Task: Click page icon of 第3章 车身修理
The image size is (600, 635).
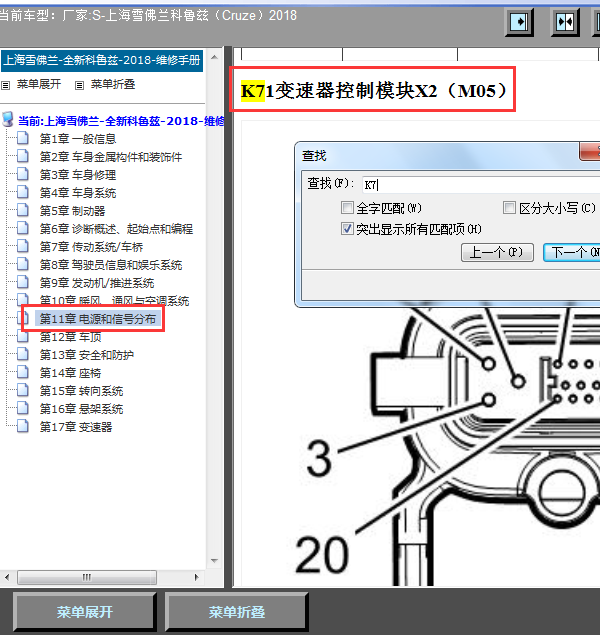Action: tap(23, 174)
